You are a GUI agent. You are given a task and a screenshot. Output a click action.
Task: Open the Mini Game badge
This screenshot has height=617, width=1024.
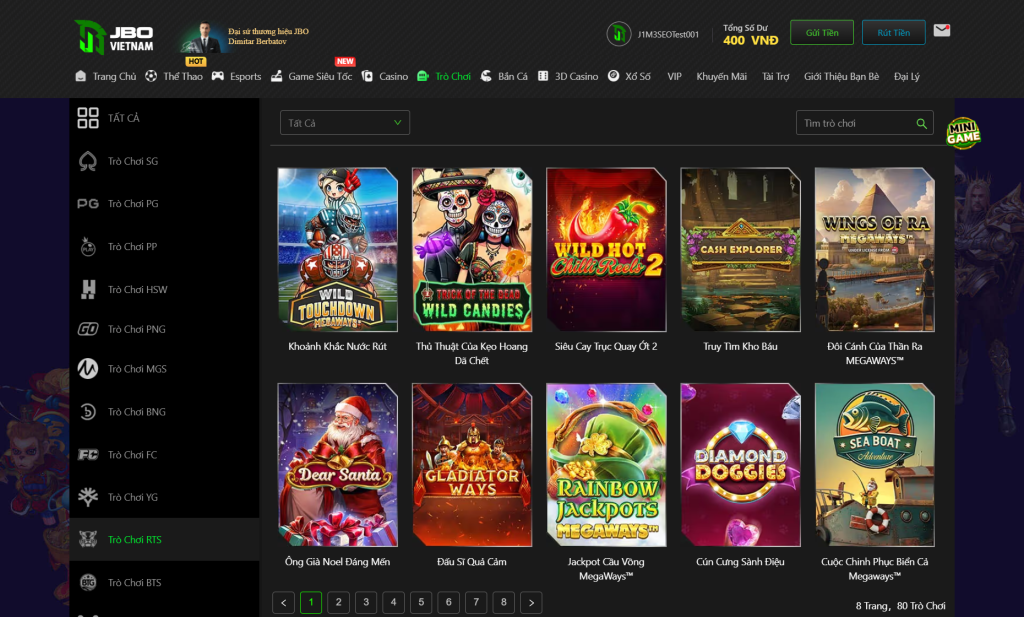pyautogui.click(x=963, y=133)
